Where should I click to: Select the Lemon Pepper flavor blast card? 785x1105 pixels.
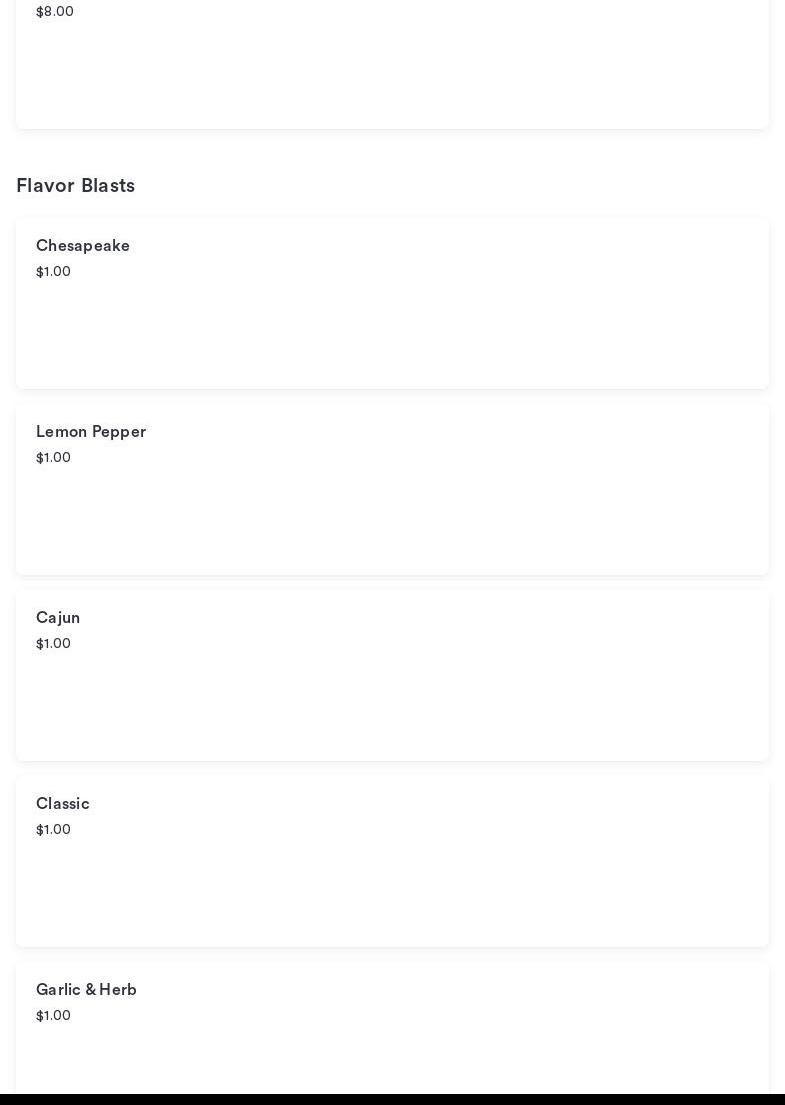pyautogui.click(x=392, y=489)
